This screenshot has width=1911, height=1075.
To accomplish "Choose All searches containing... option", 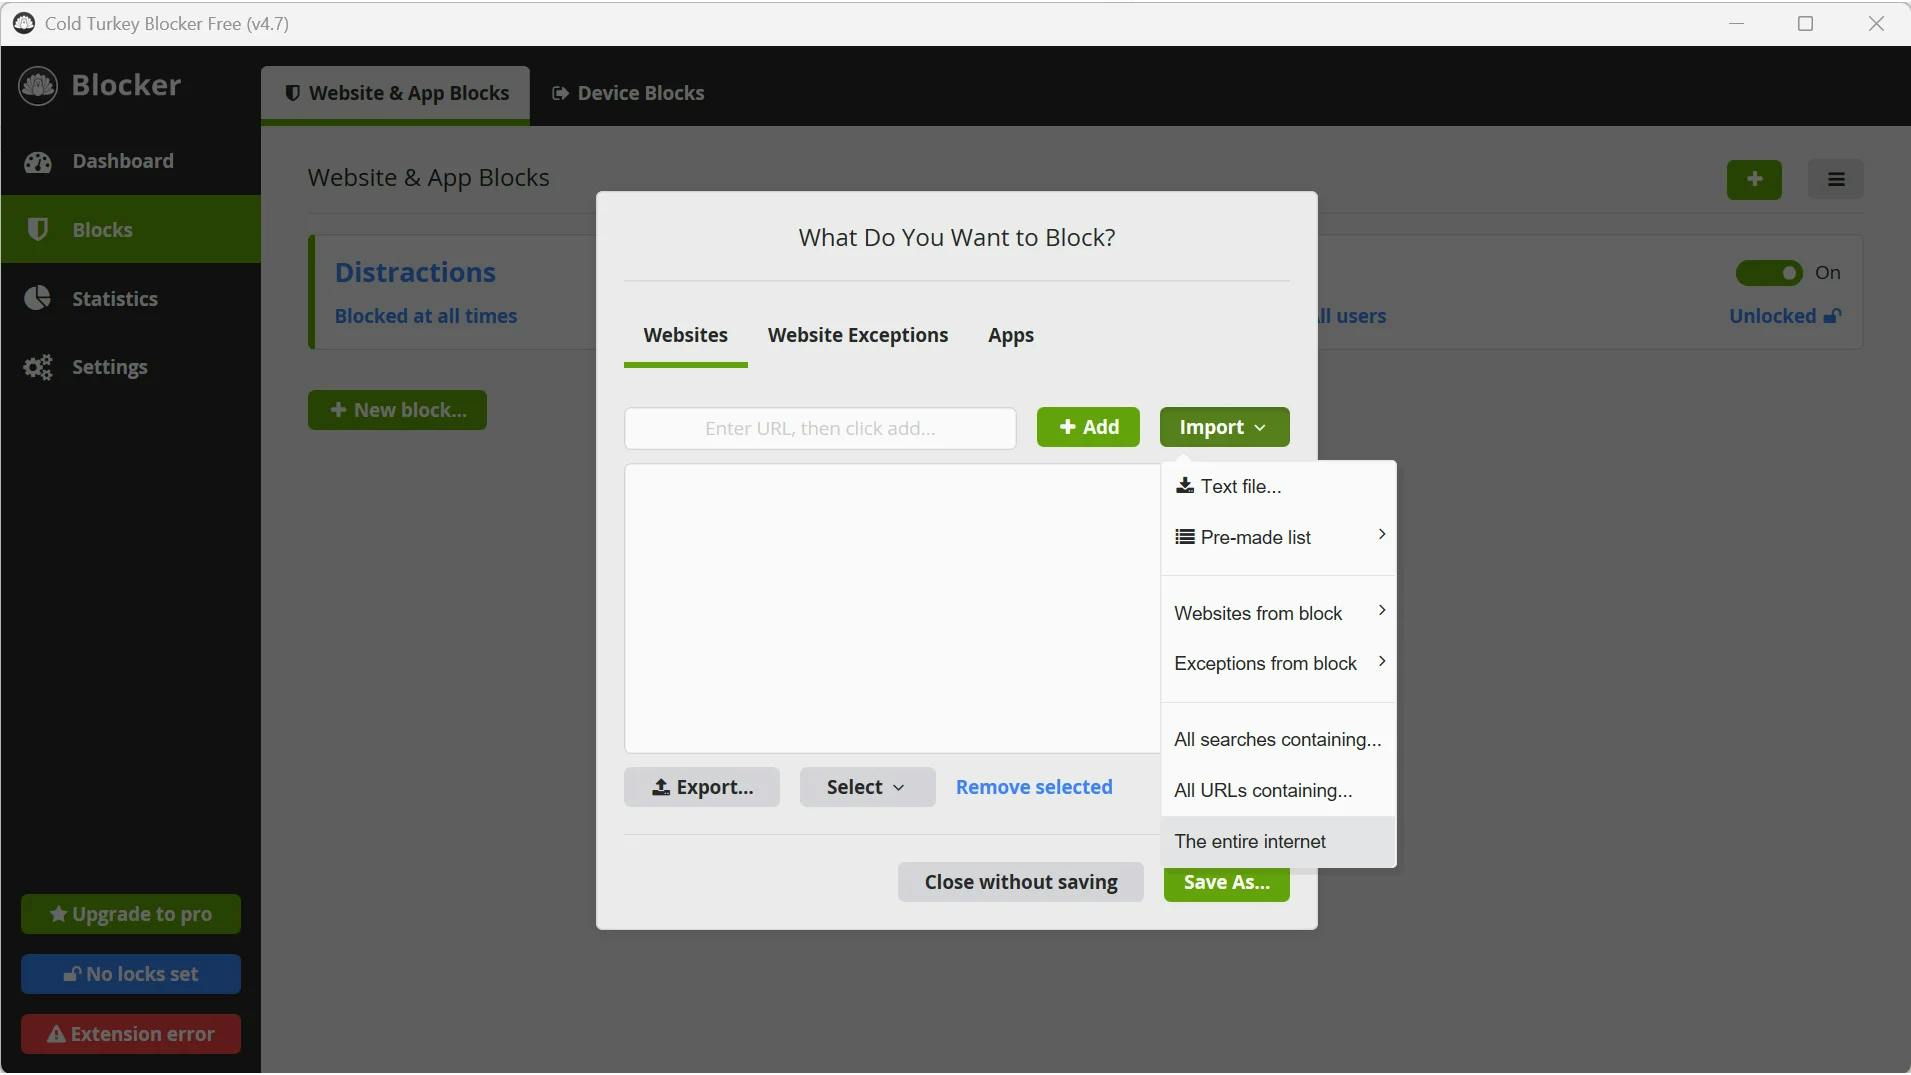I will [1278, 739].
